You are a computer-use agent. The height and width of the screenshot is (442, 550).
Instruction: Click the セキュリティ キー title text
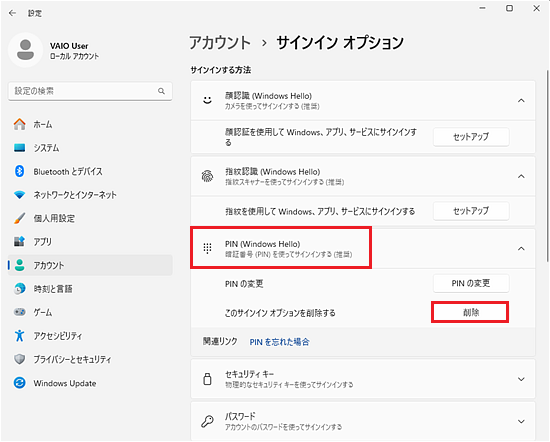point(249,374)
